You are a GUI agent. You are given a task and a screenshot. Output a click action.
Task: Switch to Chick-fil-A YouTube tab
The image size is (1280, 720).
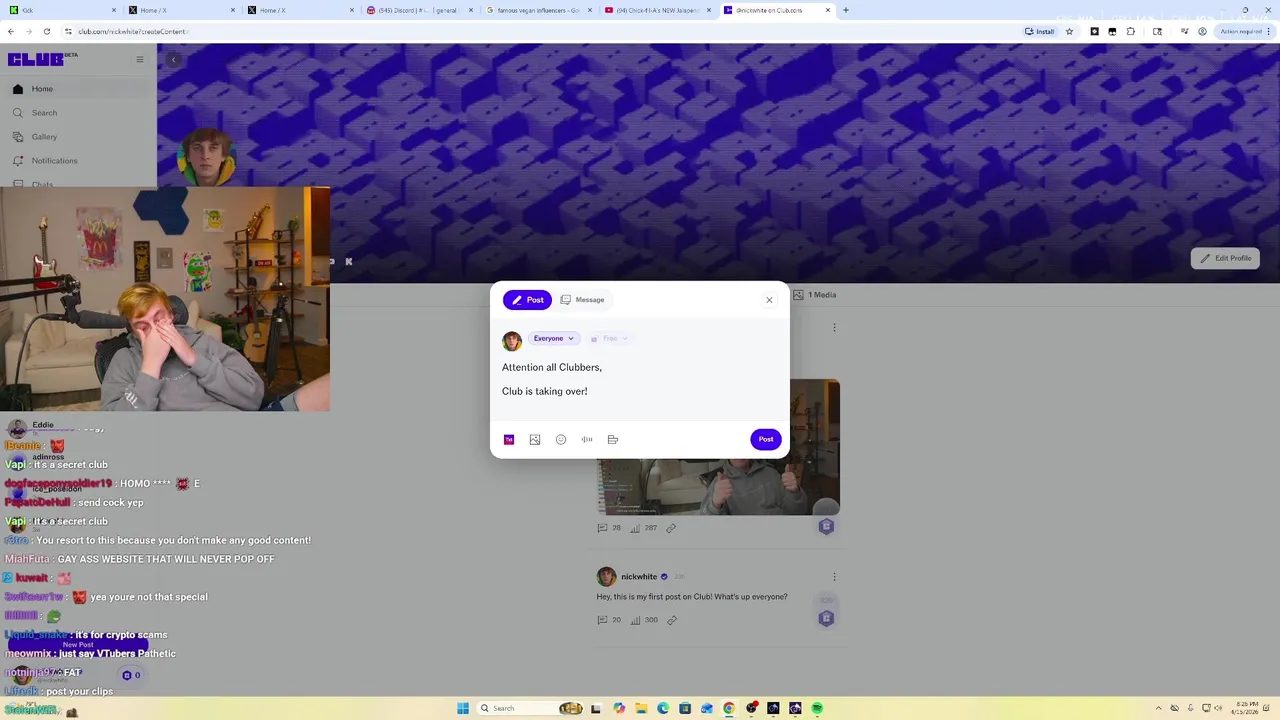(657, 10)
